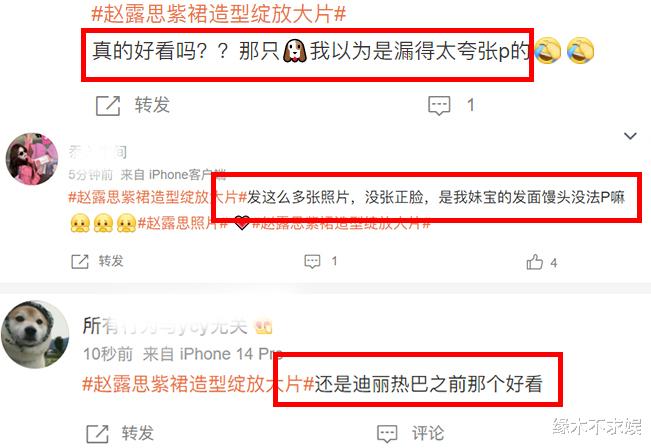Click 来自 iPhone客户端 source link
This screenshot has width=651, height=448.
coord(173,175)
